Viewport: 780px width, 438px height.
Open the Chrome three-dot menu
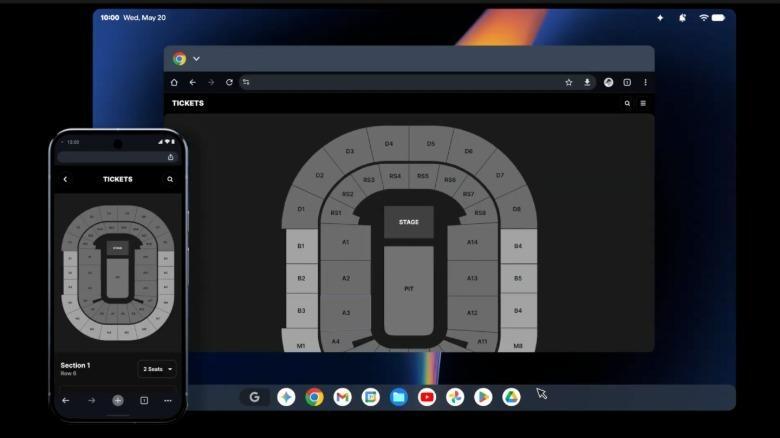646,83
